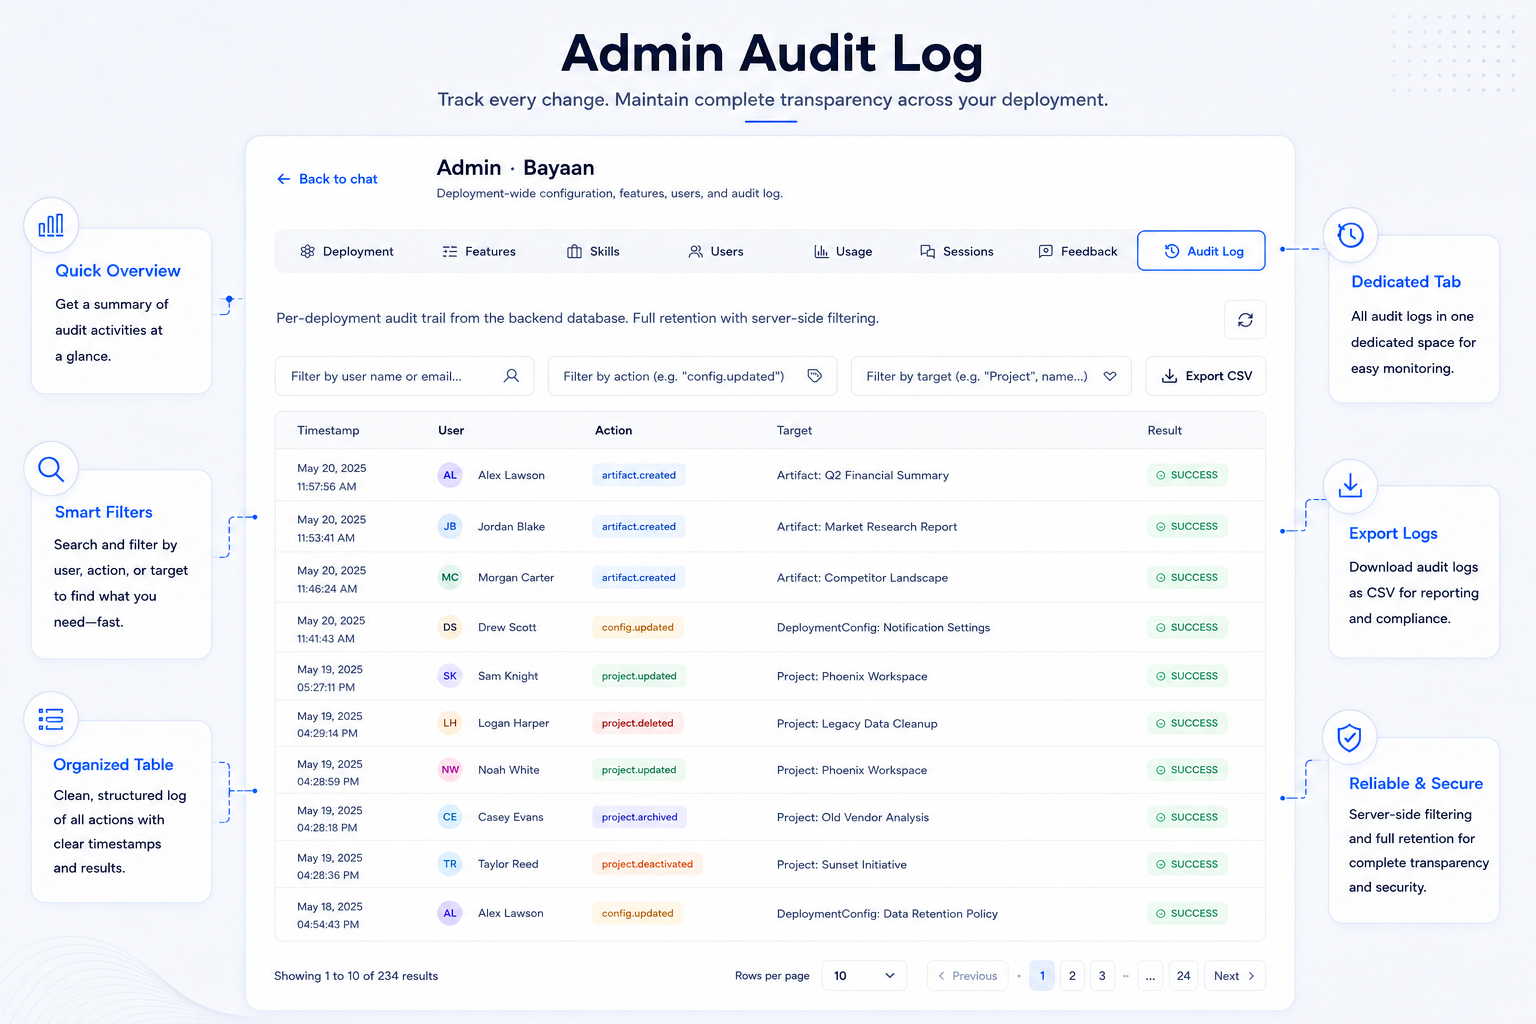Click the Quick Overview bar chart icon
The height and width of the screenshot is (1024, 1536).
(51, 225)
